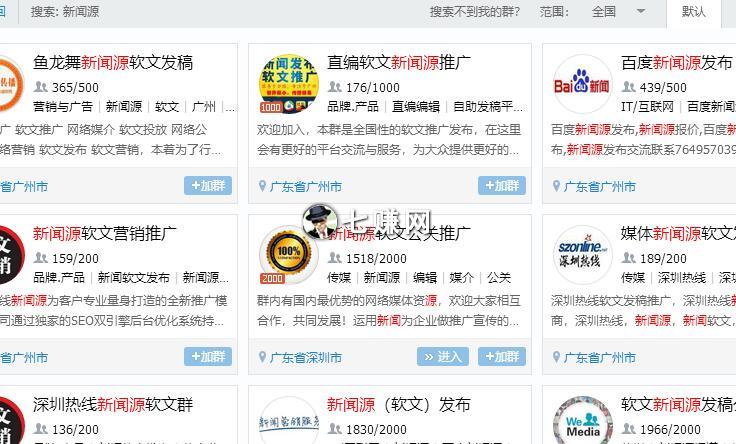Click the 广东省深圳市 location link
736x444 pixels.
(x=306, y=358)
